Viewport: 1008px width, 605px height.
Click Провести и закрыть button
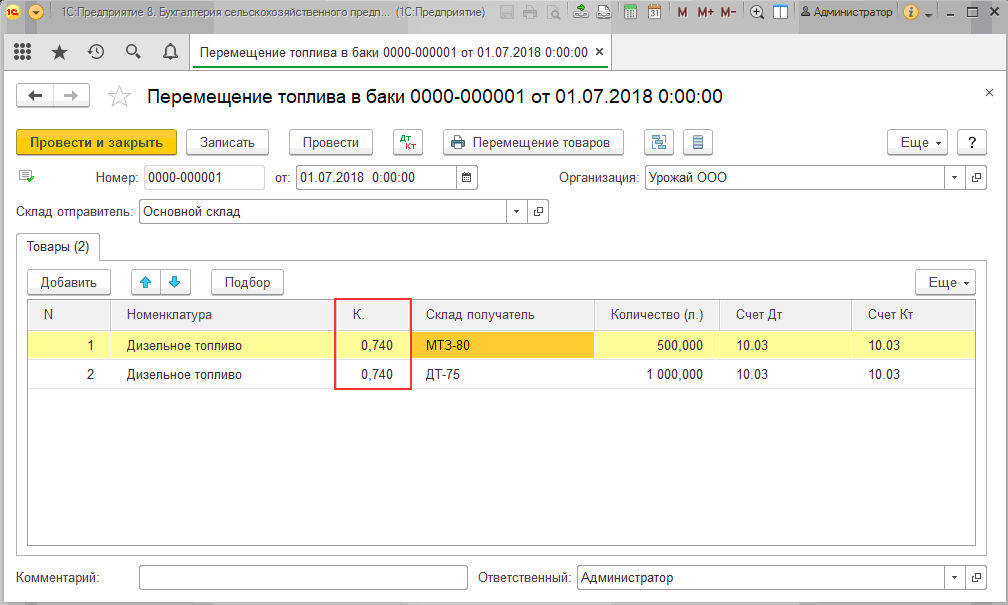[x=96, y=142]
